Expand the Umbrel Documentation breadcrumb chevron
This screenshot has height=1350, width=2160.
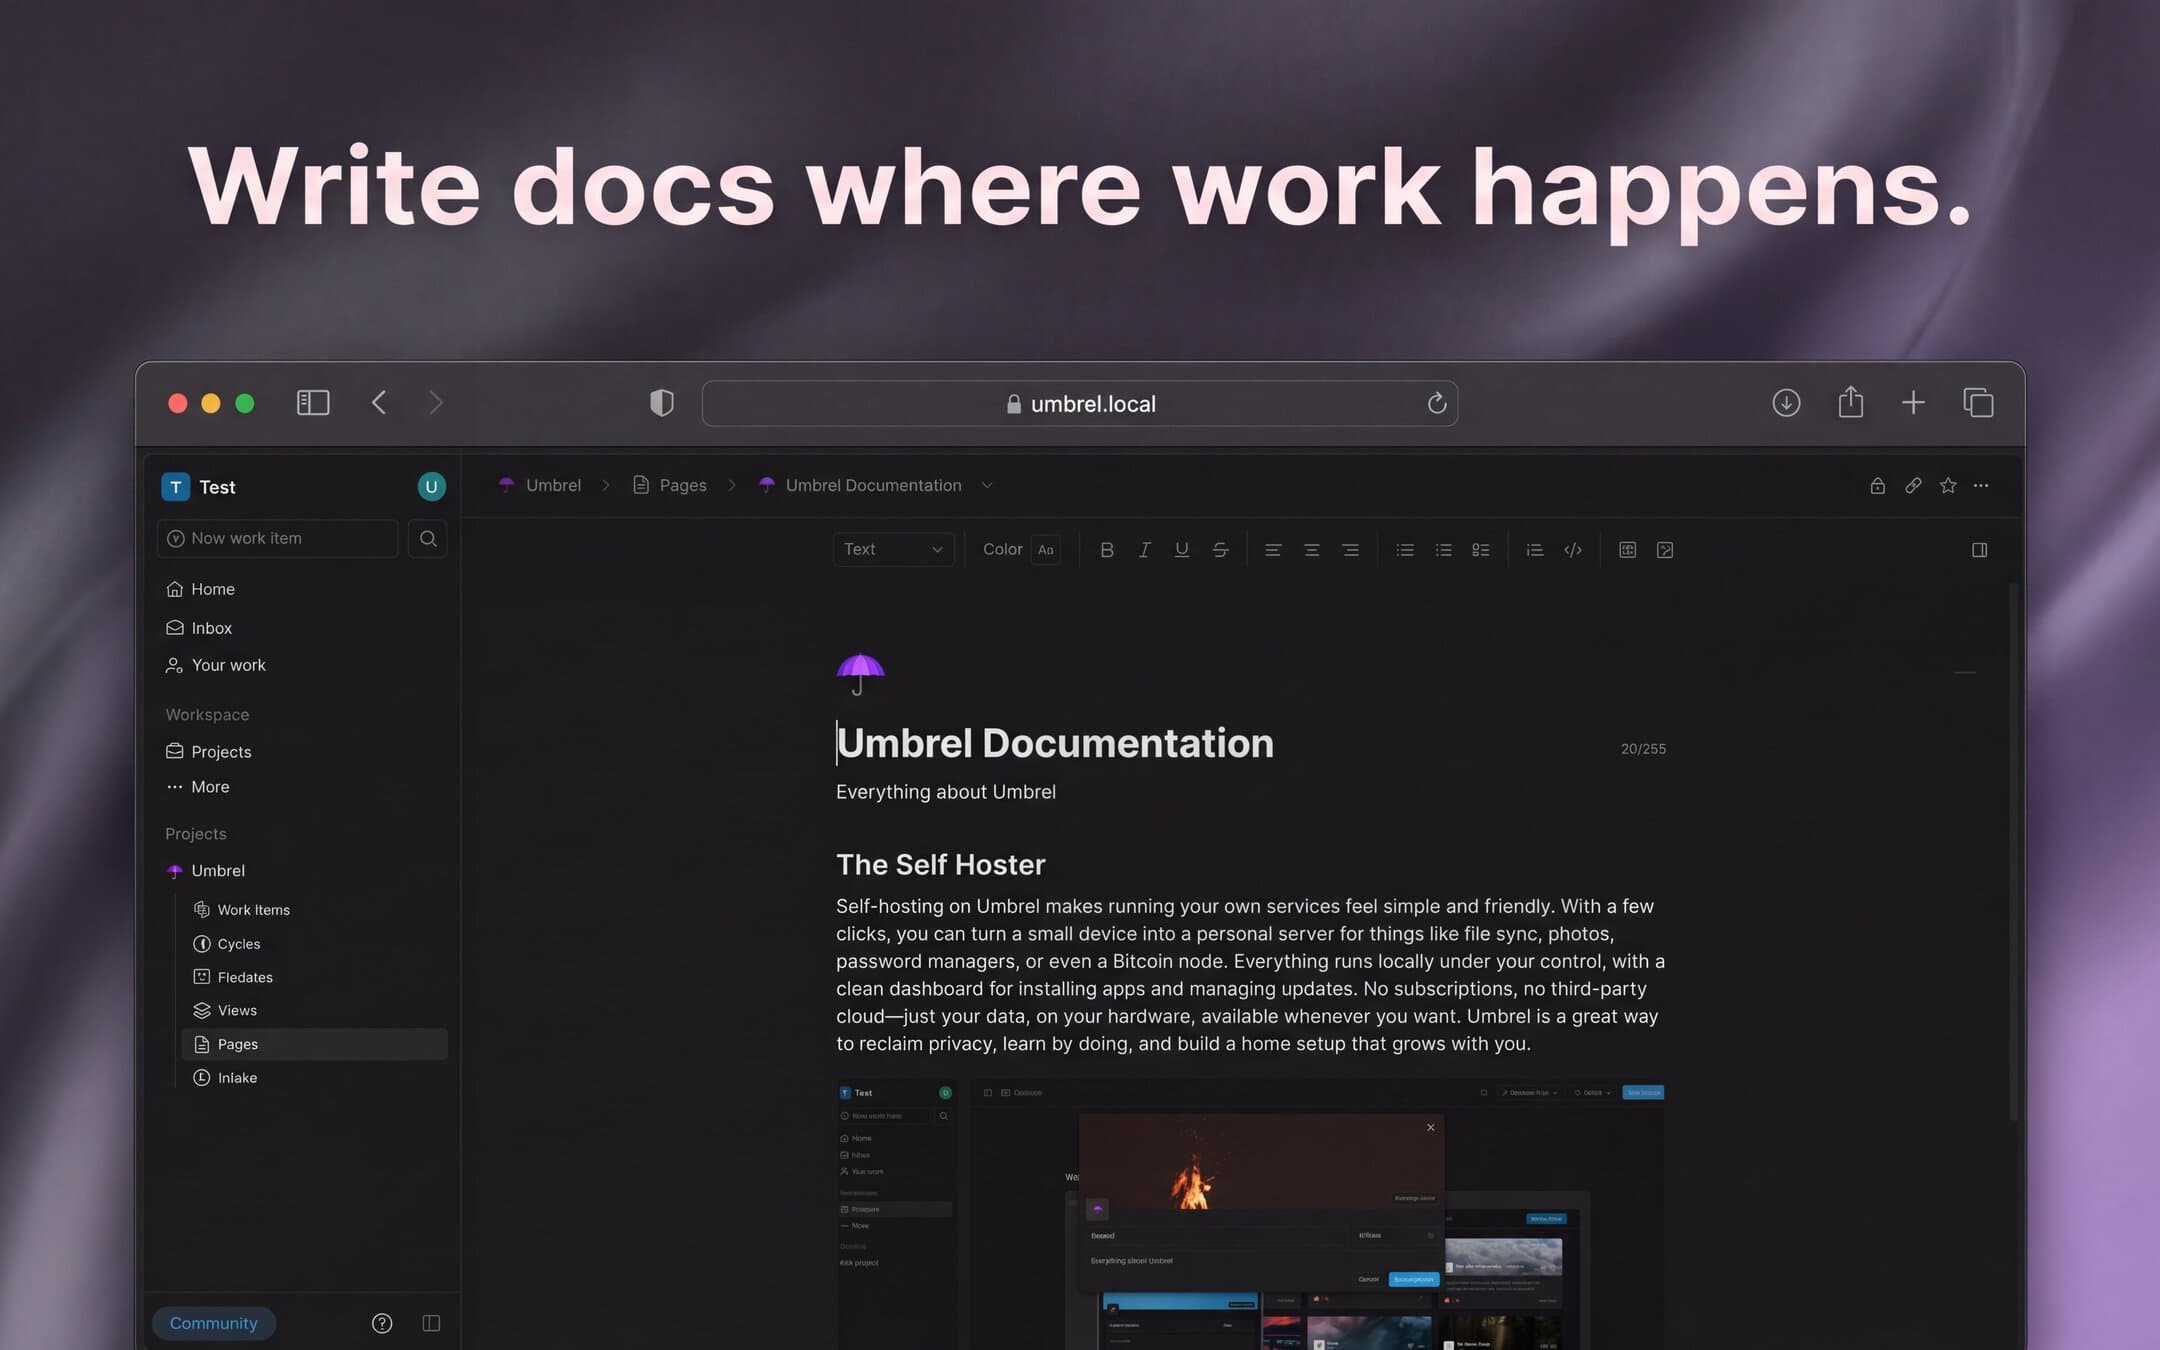[x=987, y=486]
